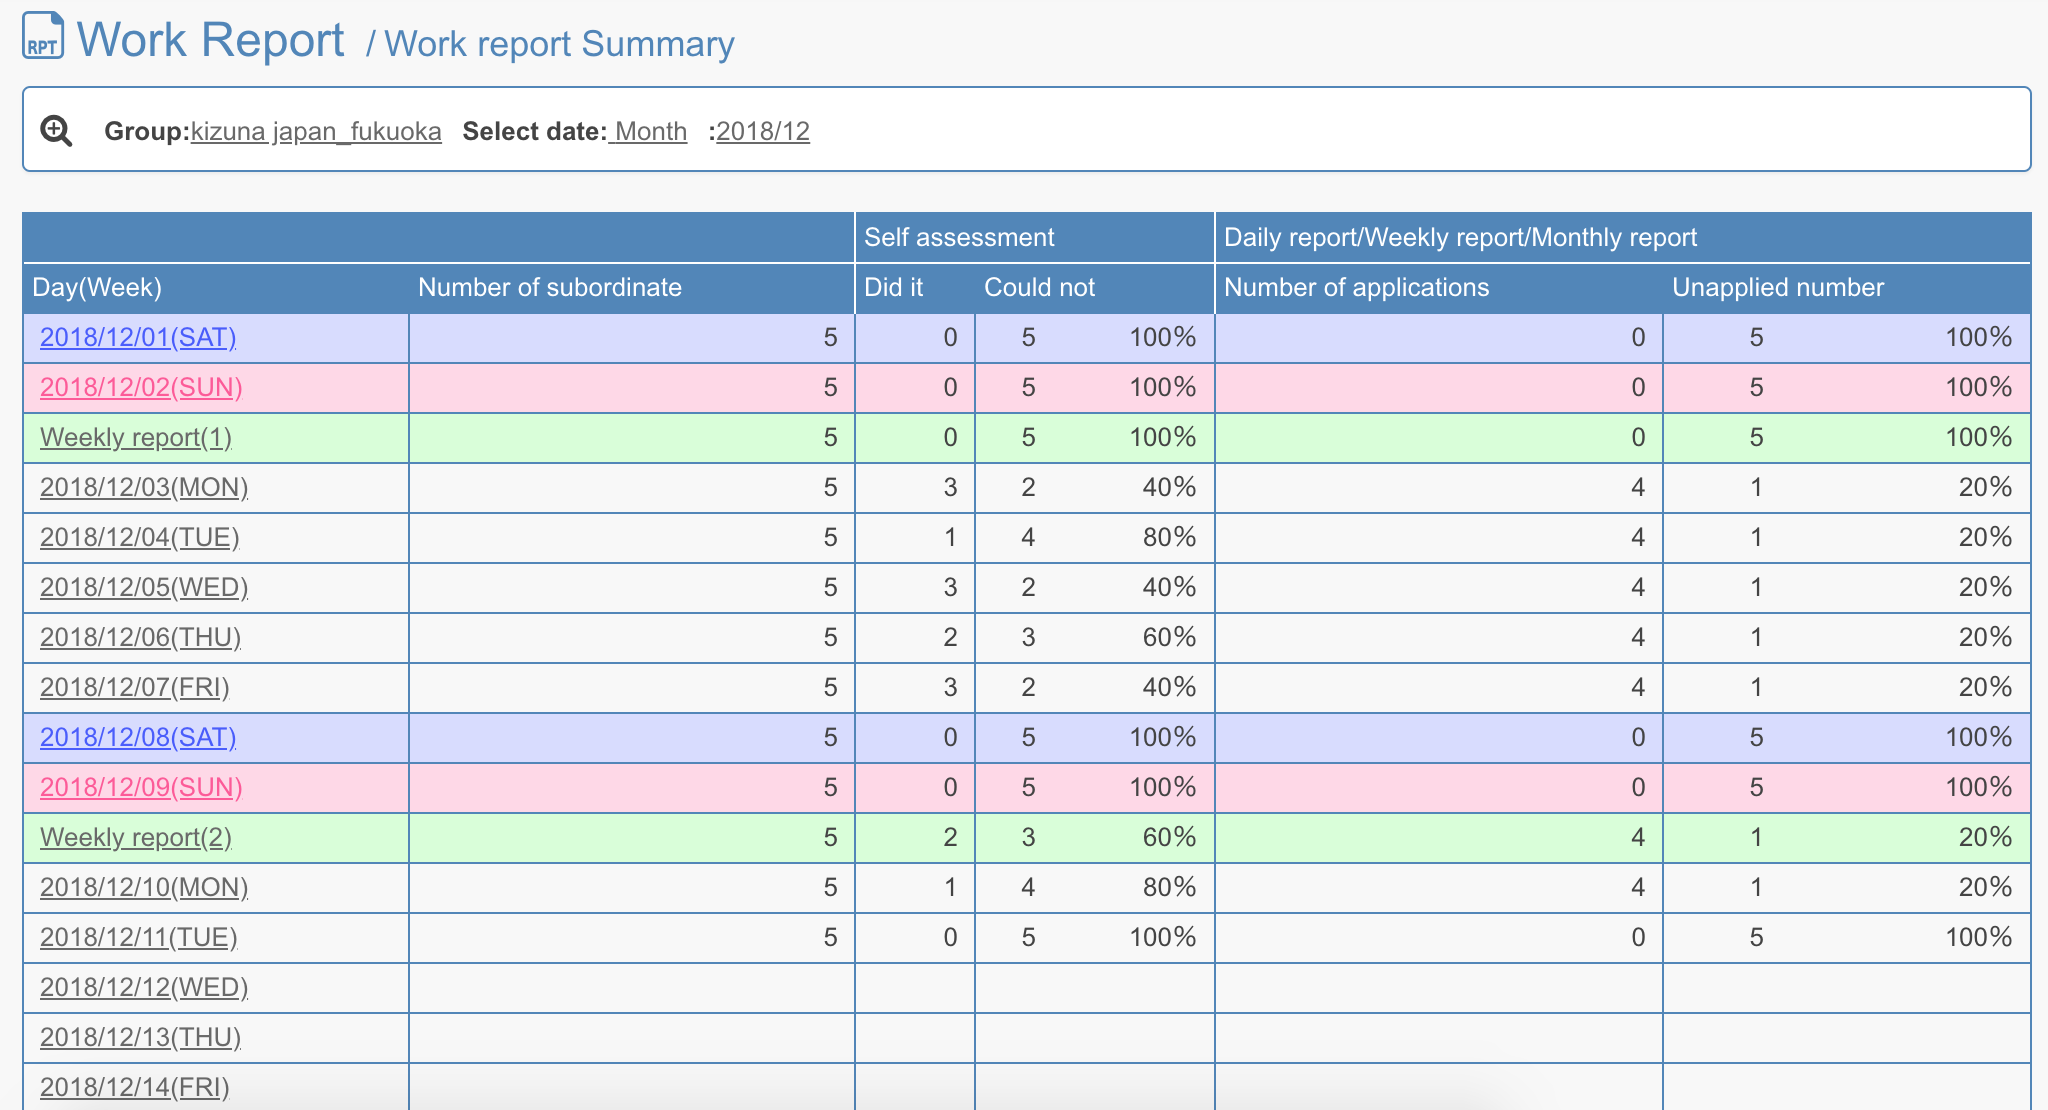Open the report for 2018/12/02(SUN)
Image resolution: width=2048 pixels, height=1110 pixels.
pyautogui.click(x=142, y=387)
